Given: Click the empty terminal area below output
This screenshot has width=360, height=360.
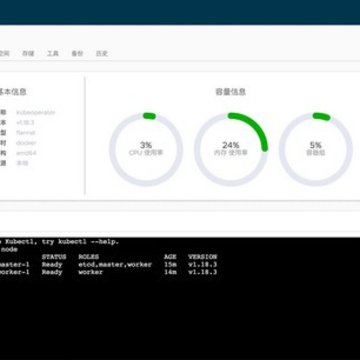Looking at the screenshot, I should (180, 318).
